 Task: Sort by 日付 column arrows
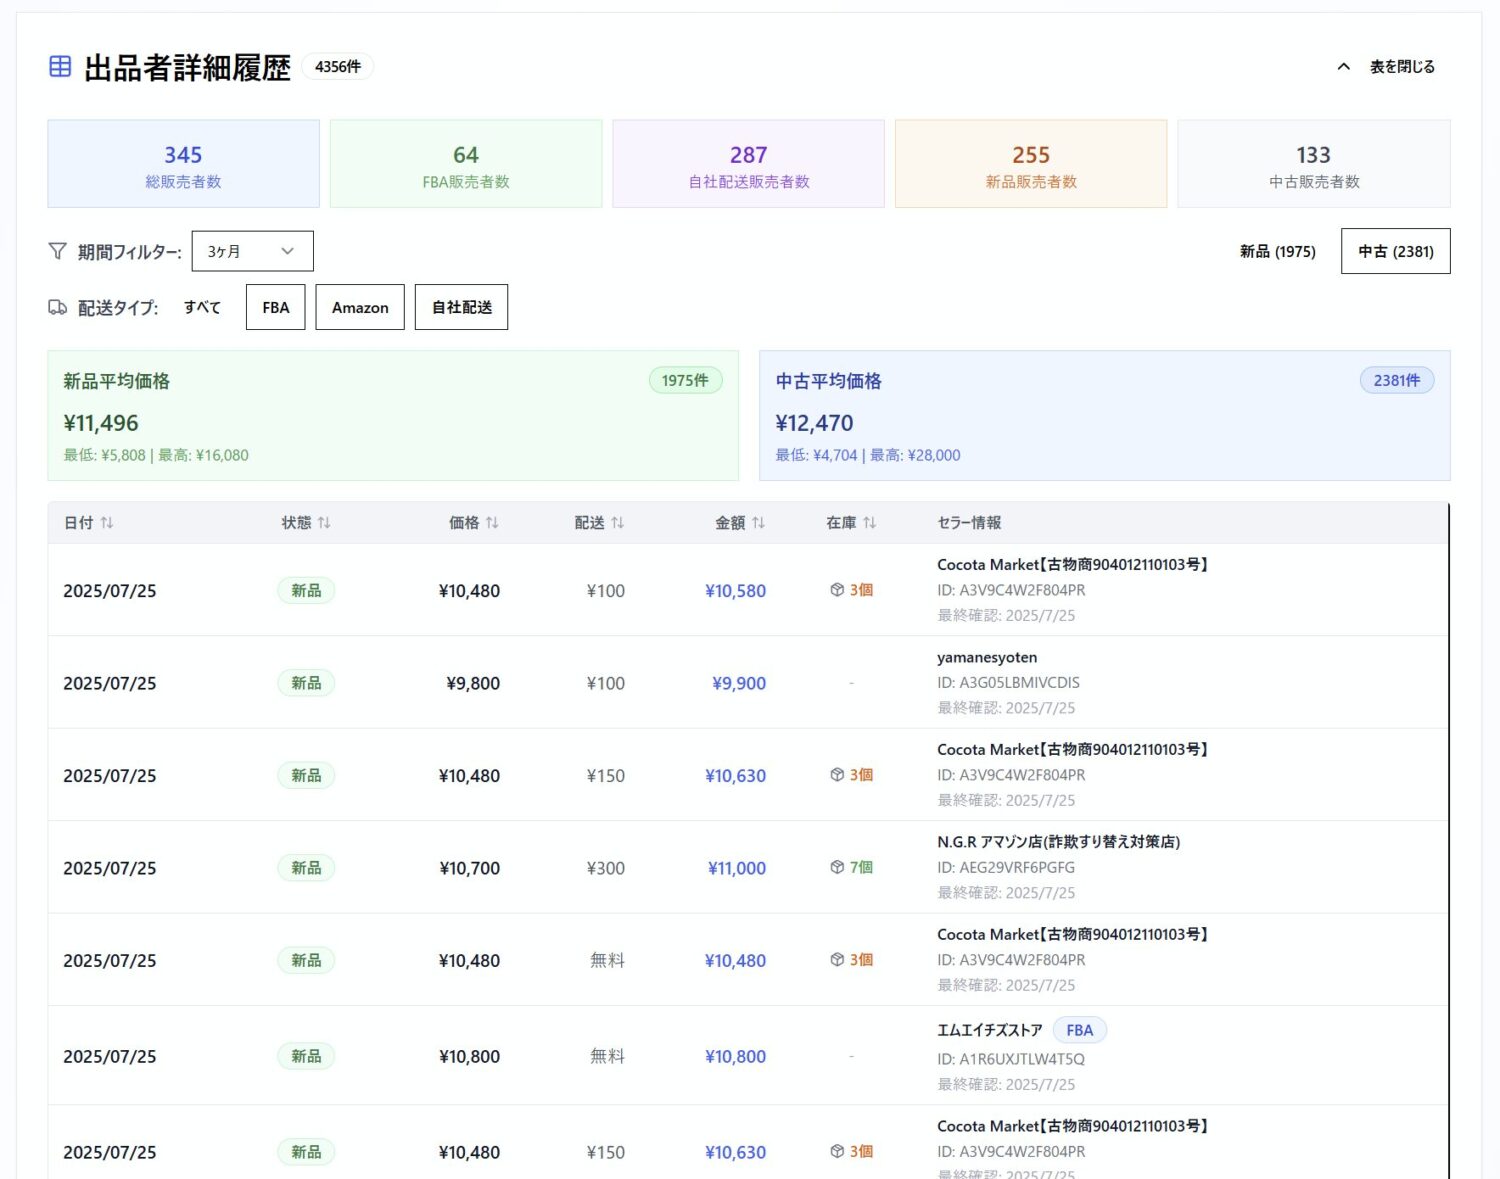[107, 523]
